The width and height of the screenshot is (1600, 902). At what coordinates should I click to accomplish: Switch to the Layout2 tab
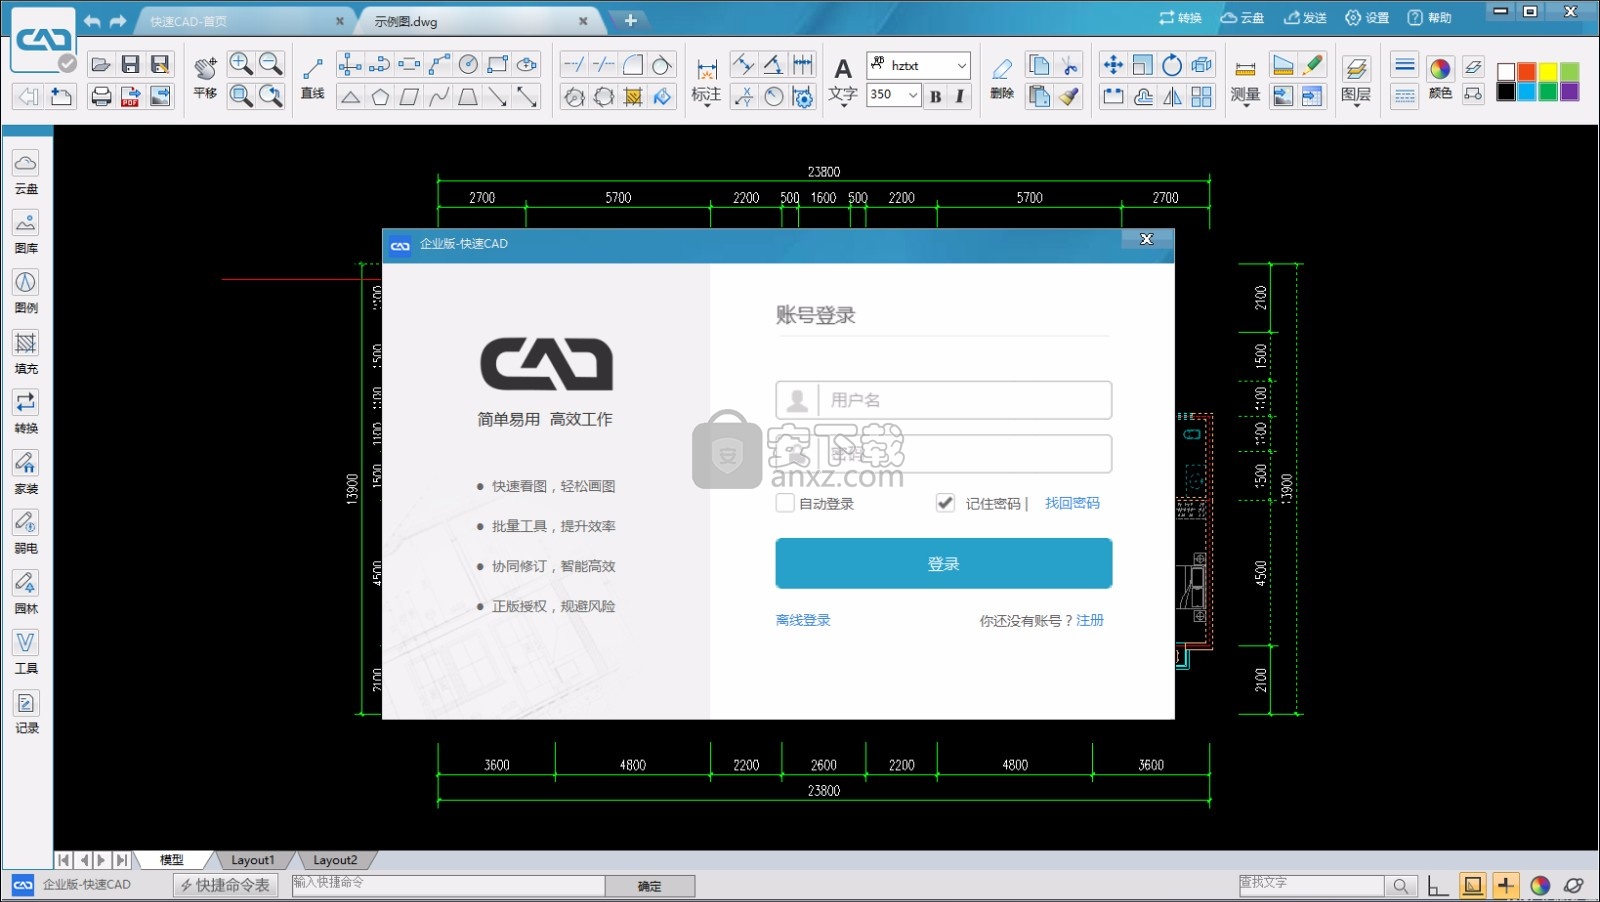click(335, 860)
